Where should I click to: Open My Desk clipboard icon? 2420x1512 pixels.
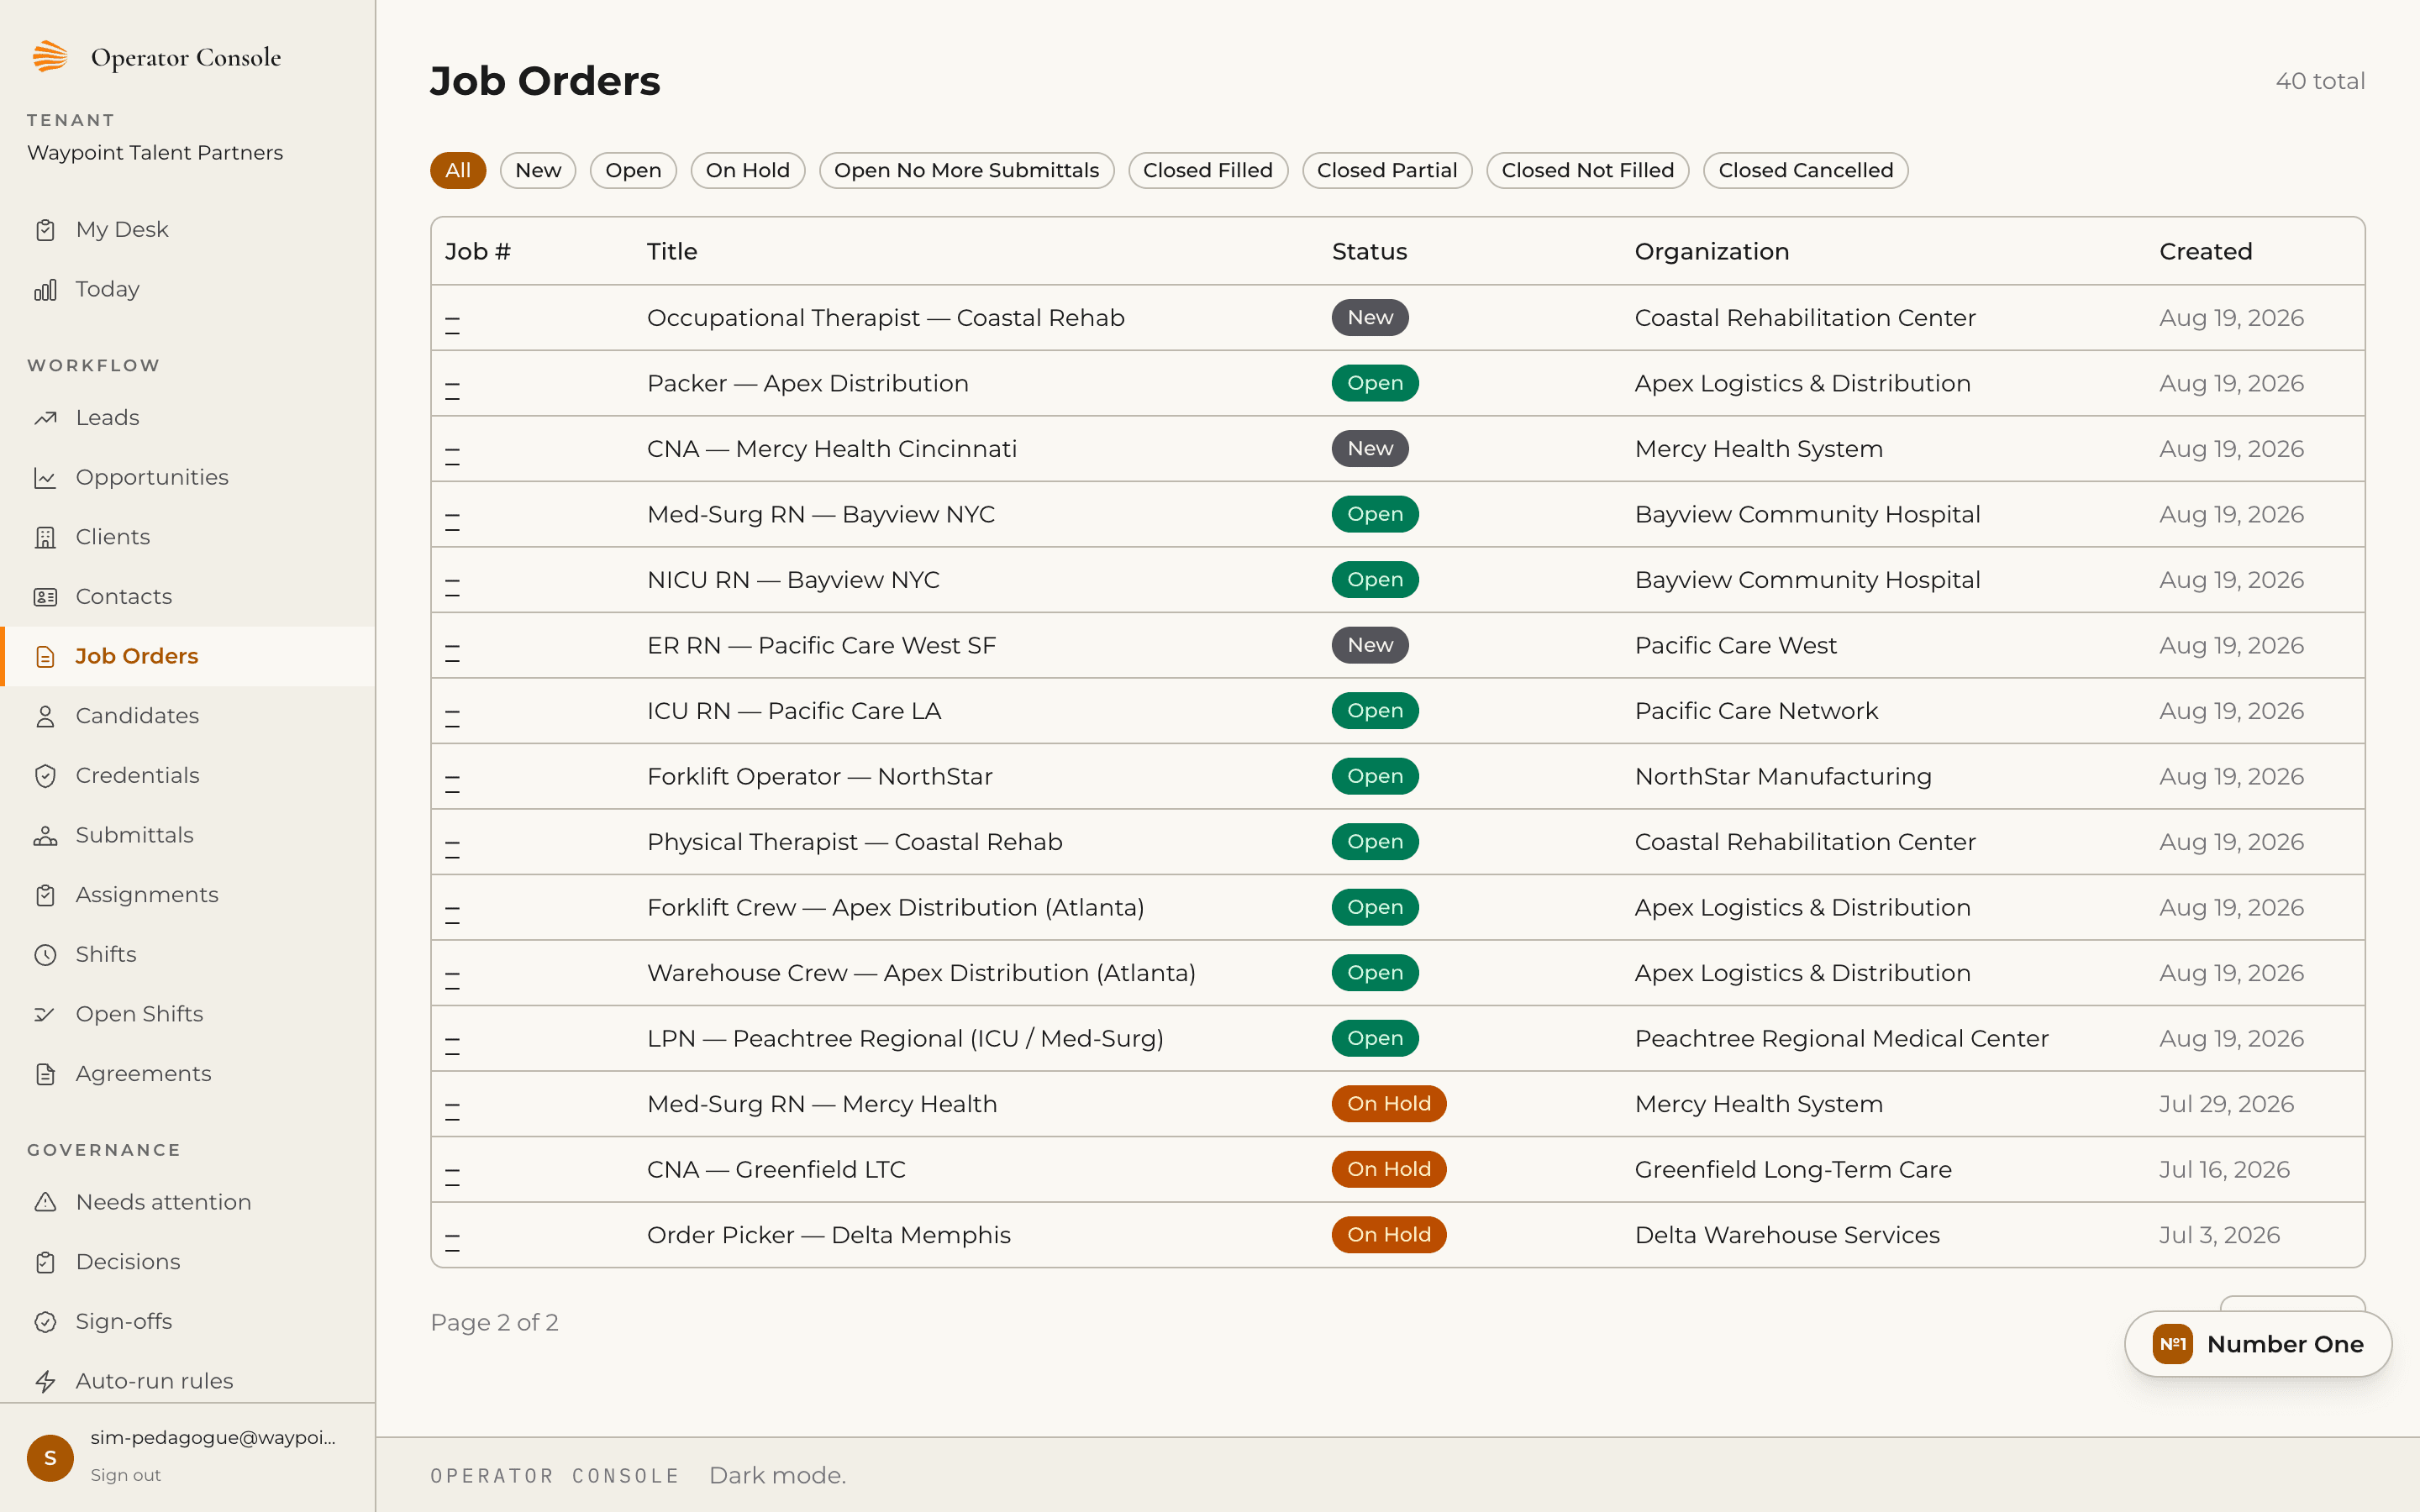[45, 230]
